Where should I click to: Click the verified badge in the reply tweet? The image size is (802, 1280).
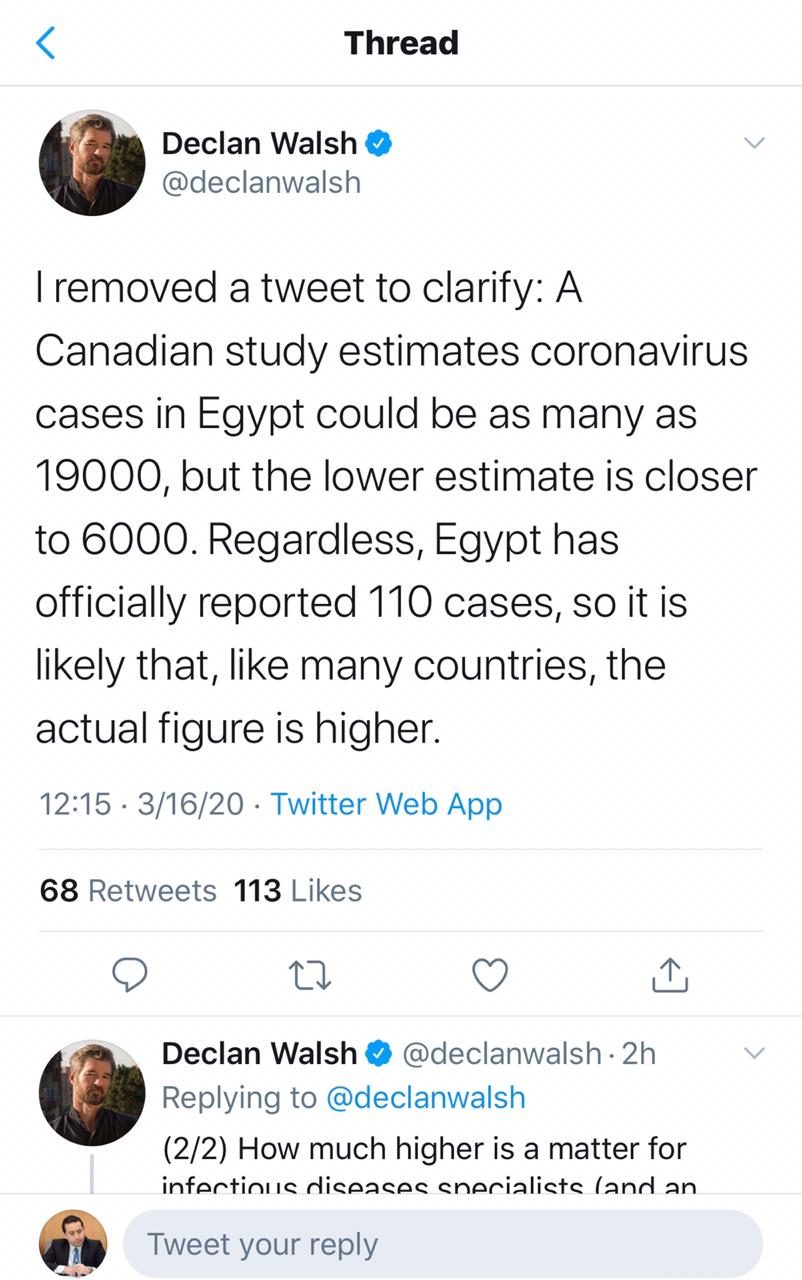pos(377,1053)
